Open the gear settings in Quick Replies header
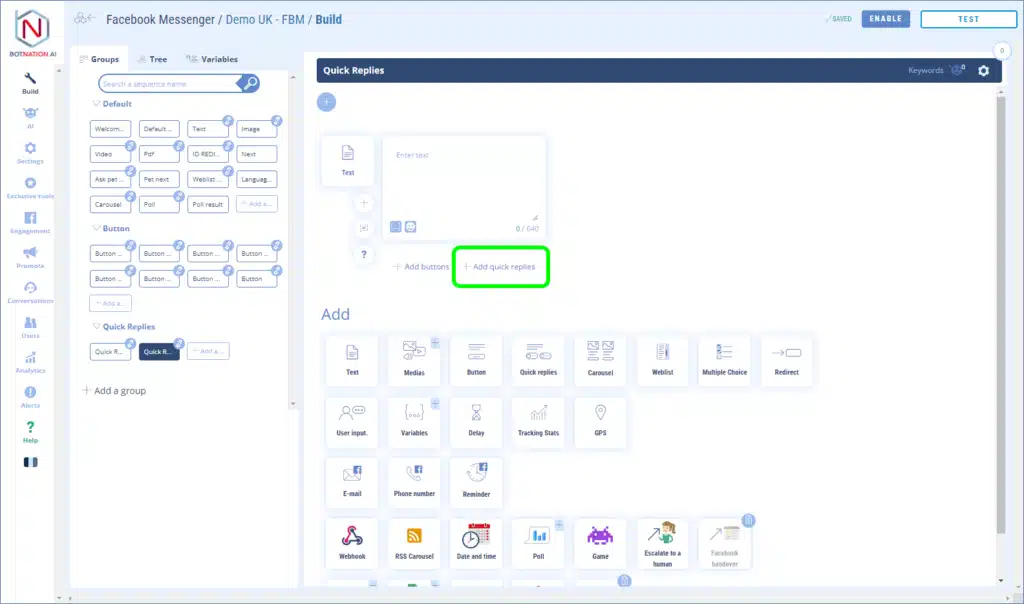The image size is (1024, 604). point(983,71)
